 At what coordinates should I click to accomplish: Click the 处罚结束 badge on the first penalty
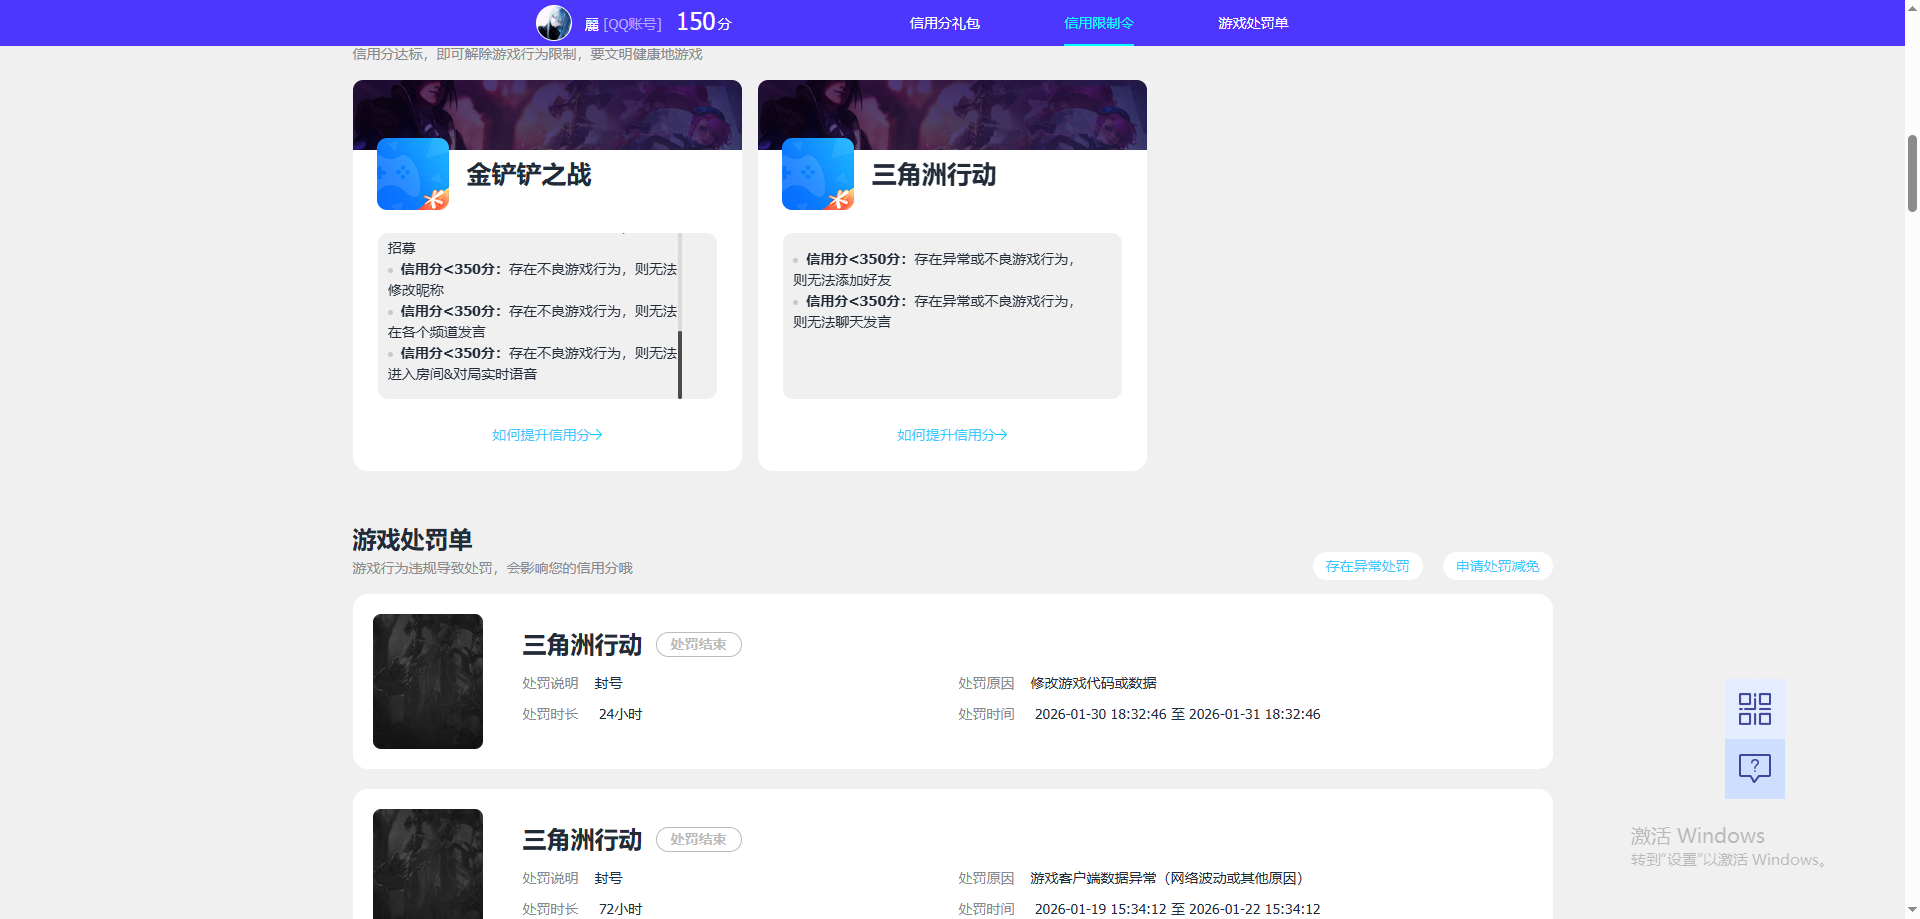698,644
